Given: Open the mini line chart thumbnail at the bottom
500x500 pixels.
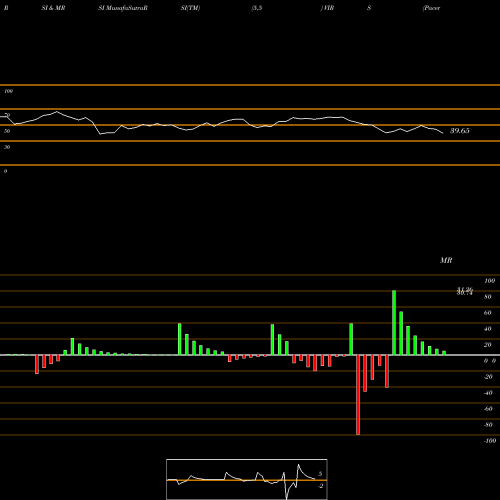Looking at the screenshot, I should 247,479.
